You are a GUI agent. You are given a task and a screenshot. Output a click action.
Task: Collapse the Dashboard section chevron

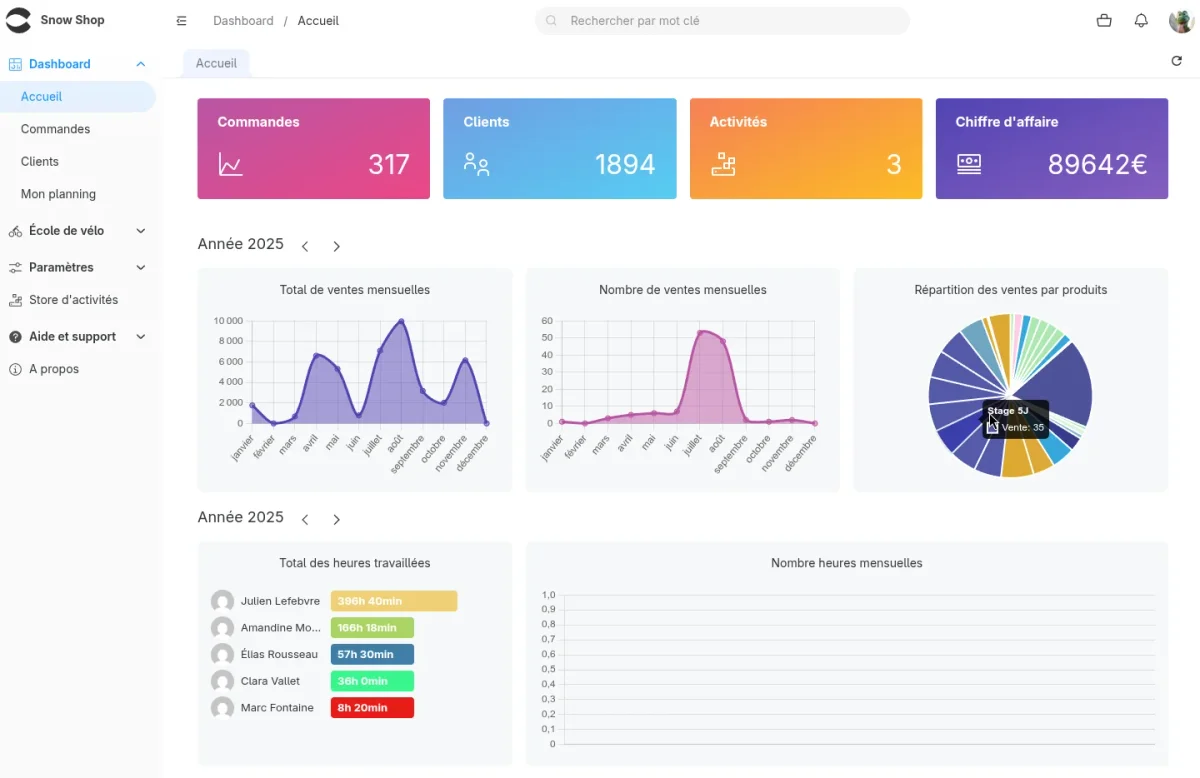[x=141, y=63]
